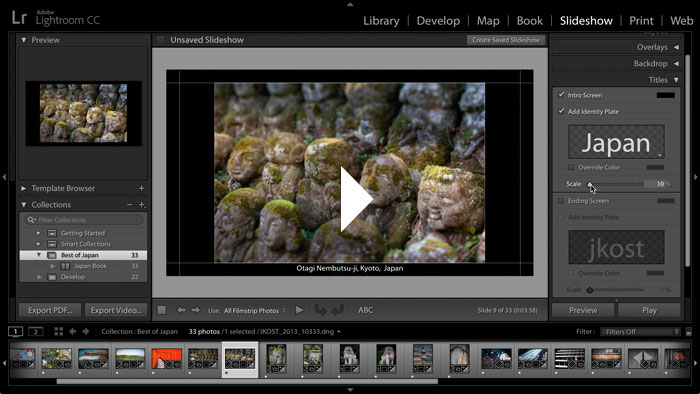
Task: Rotate adornment clockwise icon
Action: (338, 310)
